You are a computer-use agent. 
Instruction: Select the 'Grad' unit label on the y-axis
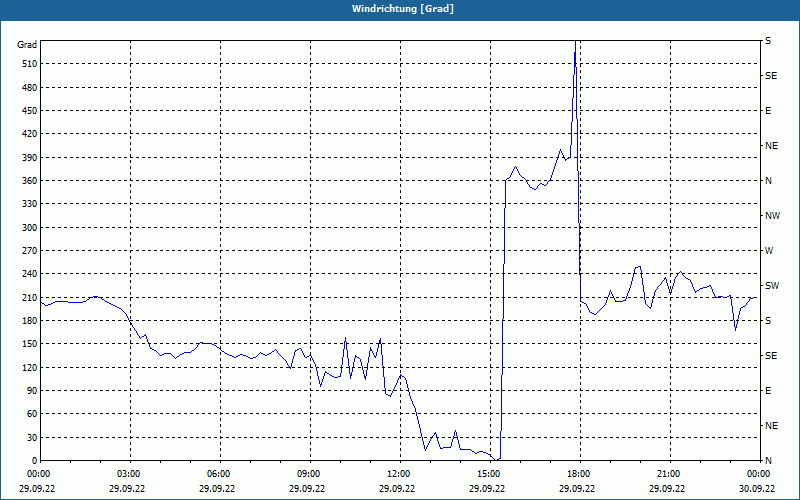click(27, 45)
